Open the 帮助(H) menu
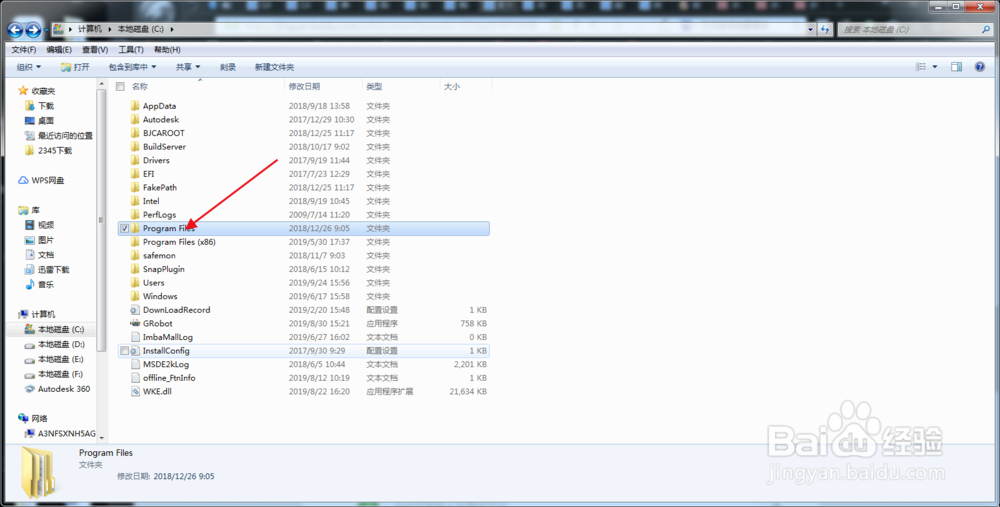Screen dimensions: 1000x507 (167, 50)
